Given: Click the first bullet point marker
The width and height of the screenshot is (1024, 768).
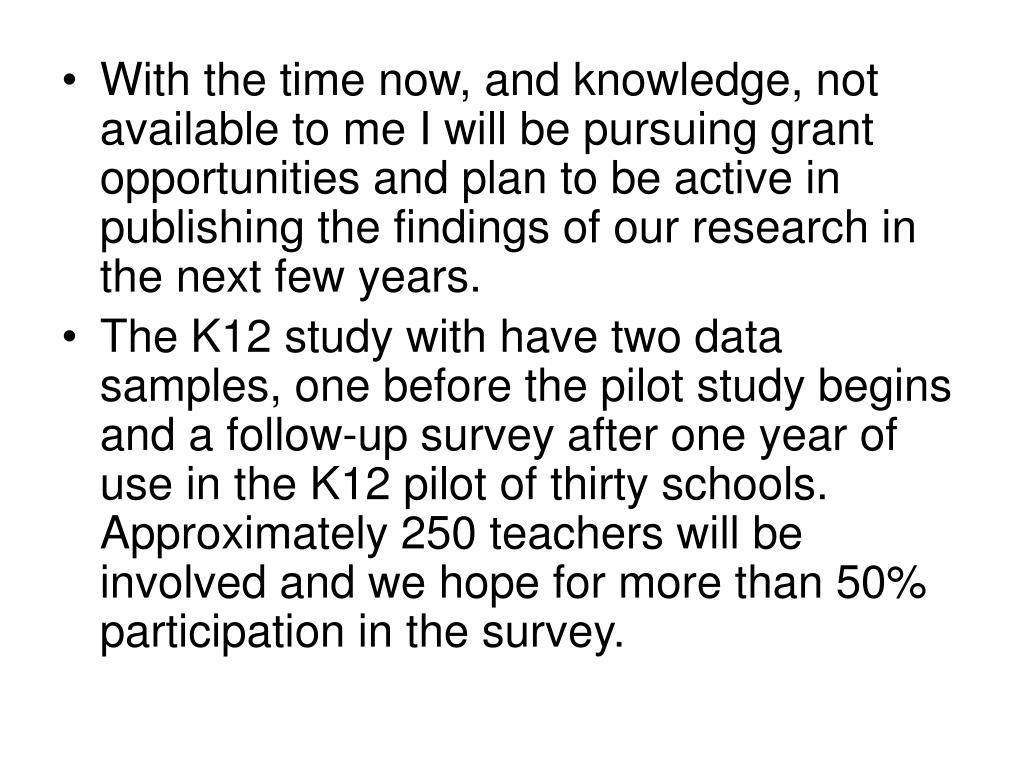Looking at the screenshot, I should (x=70, y=81).
